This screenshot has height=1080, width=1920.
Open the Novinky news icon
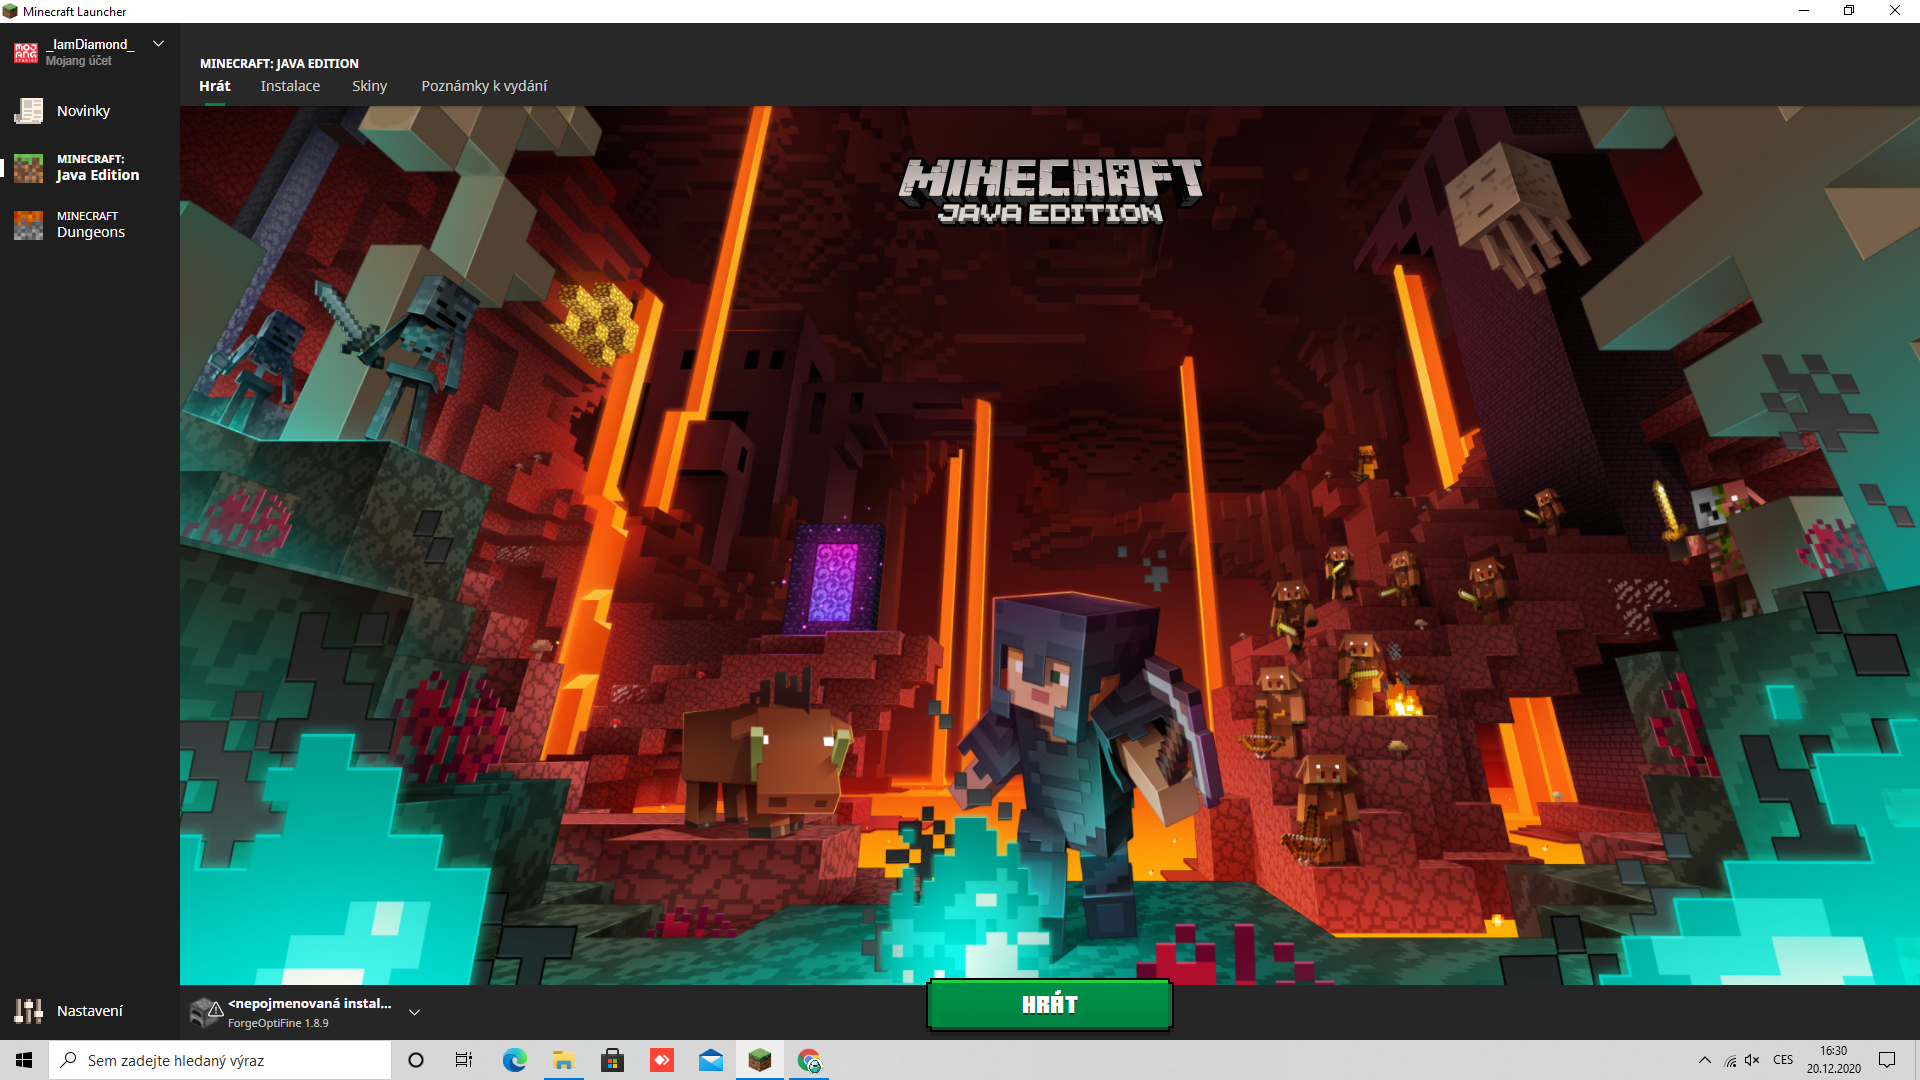tap(28, 111)
